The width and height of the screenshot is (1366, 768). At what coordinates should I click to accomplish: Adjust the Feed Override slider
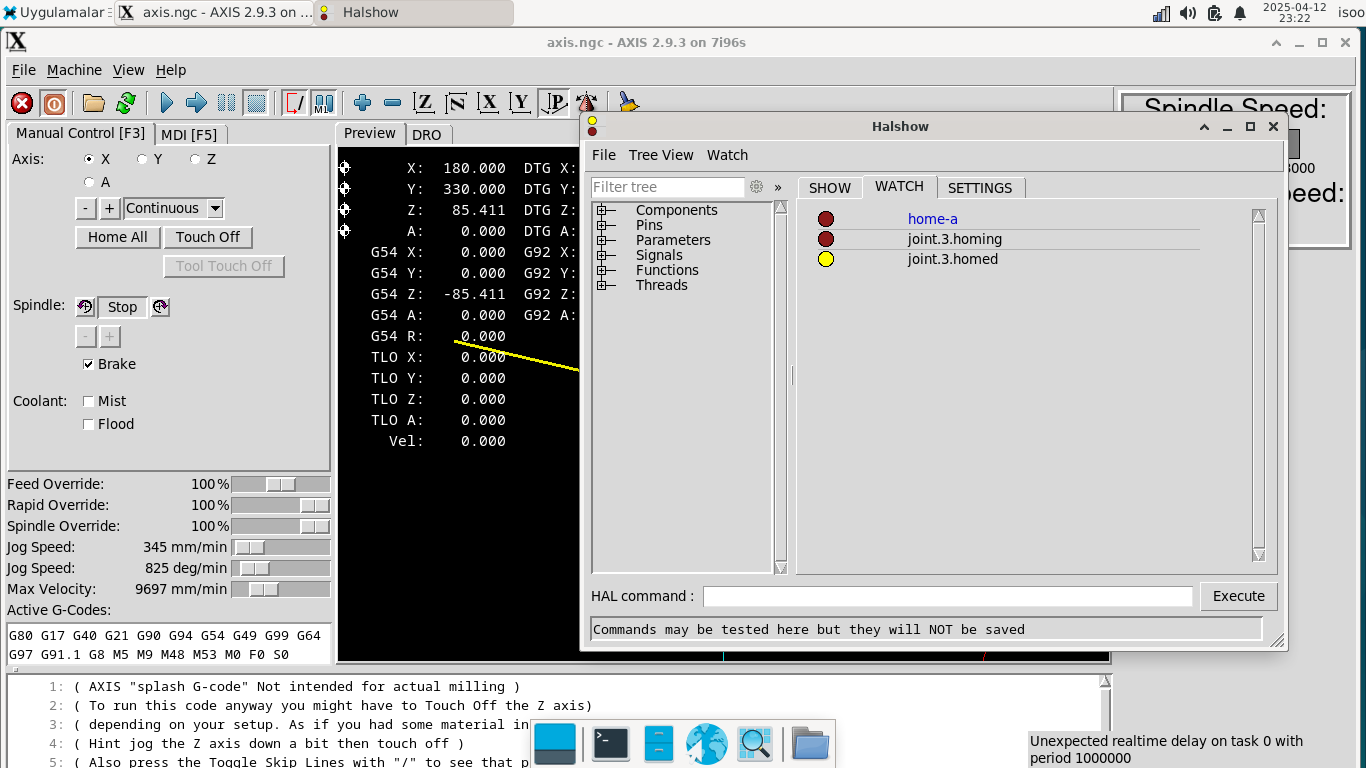pos(281,484)
